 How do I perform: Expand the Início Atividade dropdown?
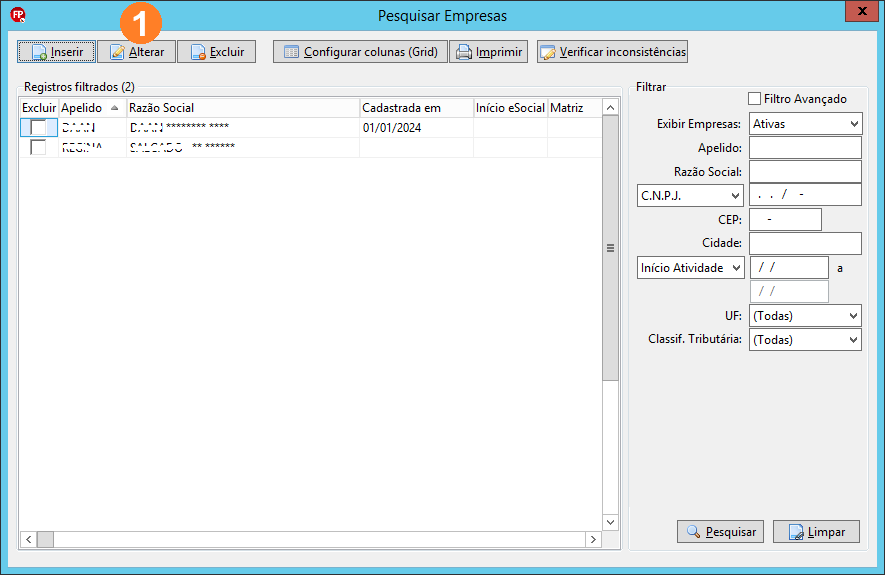coord(690,268)
